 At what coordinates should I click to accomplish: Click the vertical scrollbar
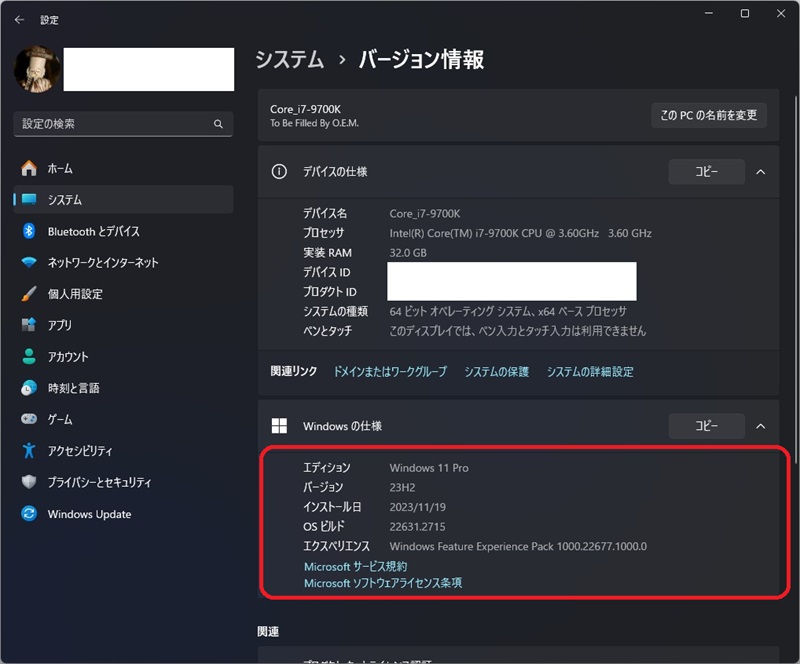tap(796, 281)
